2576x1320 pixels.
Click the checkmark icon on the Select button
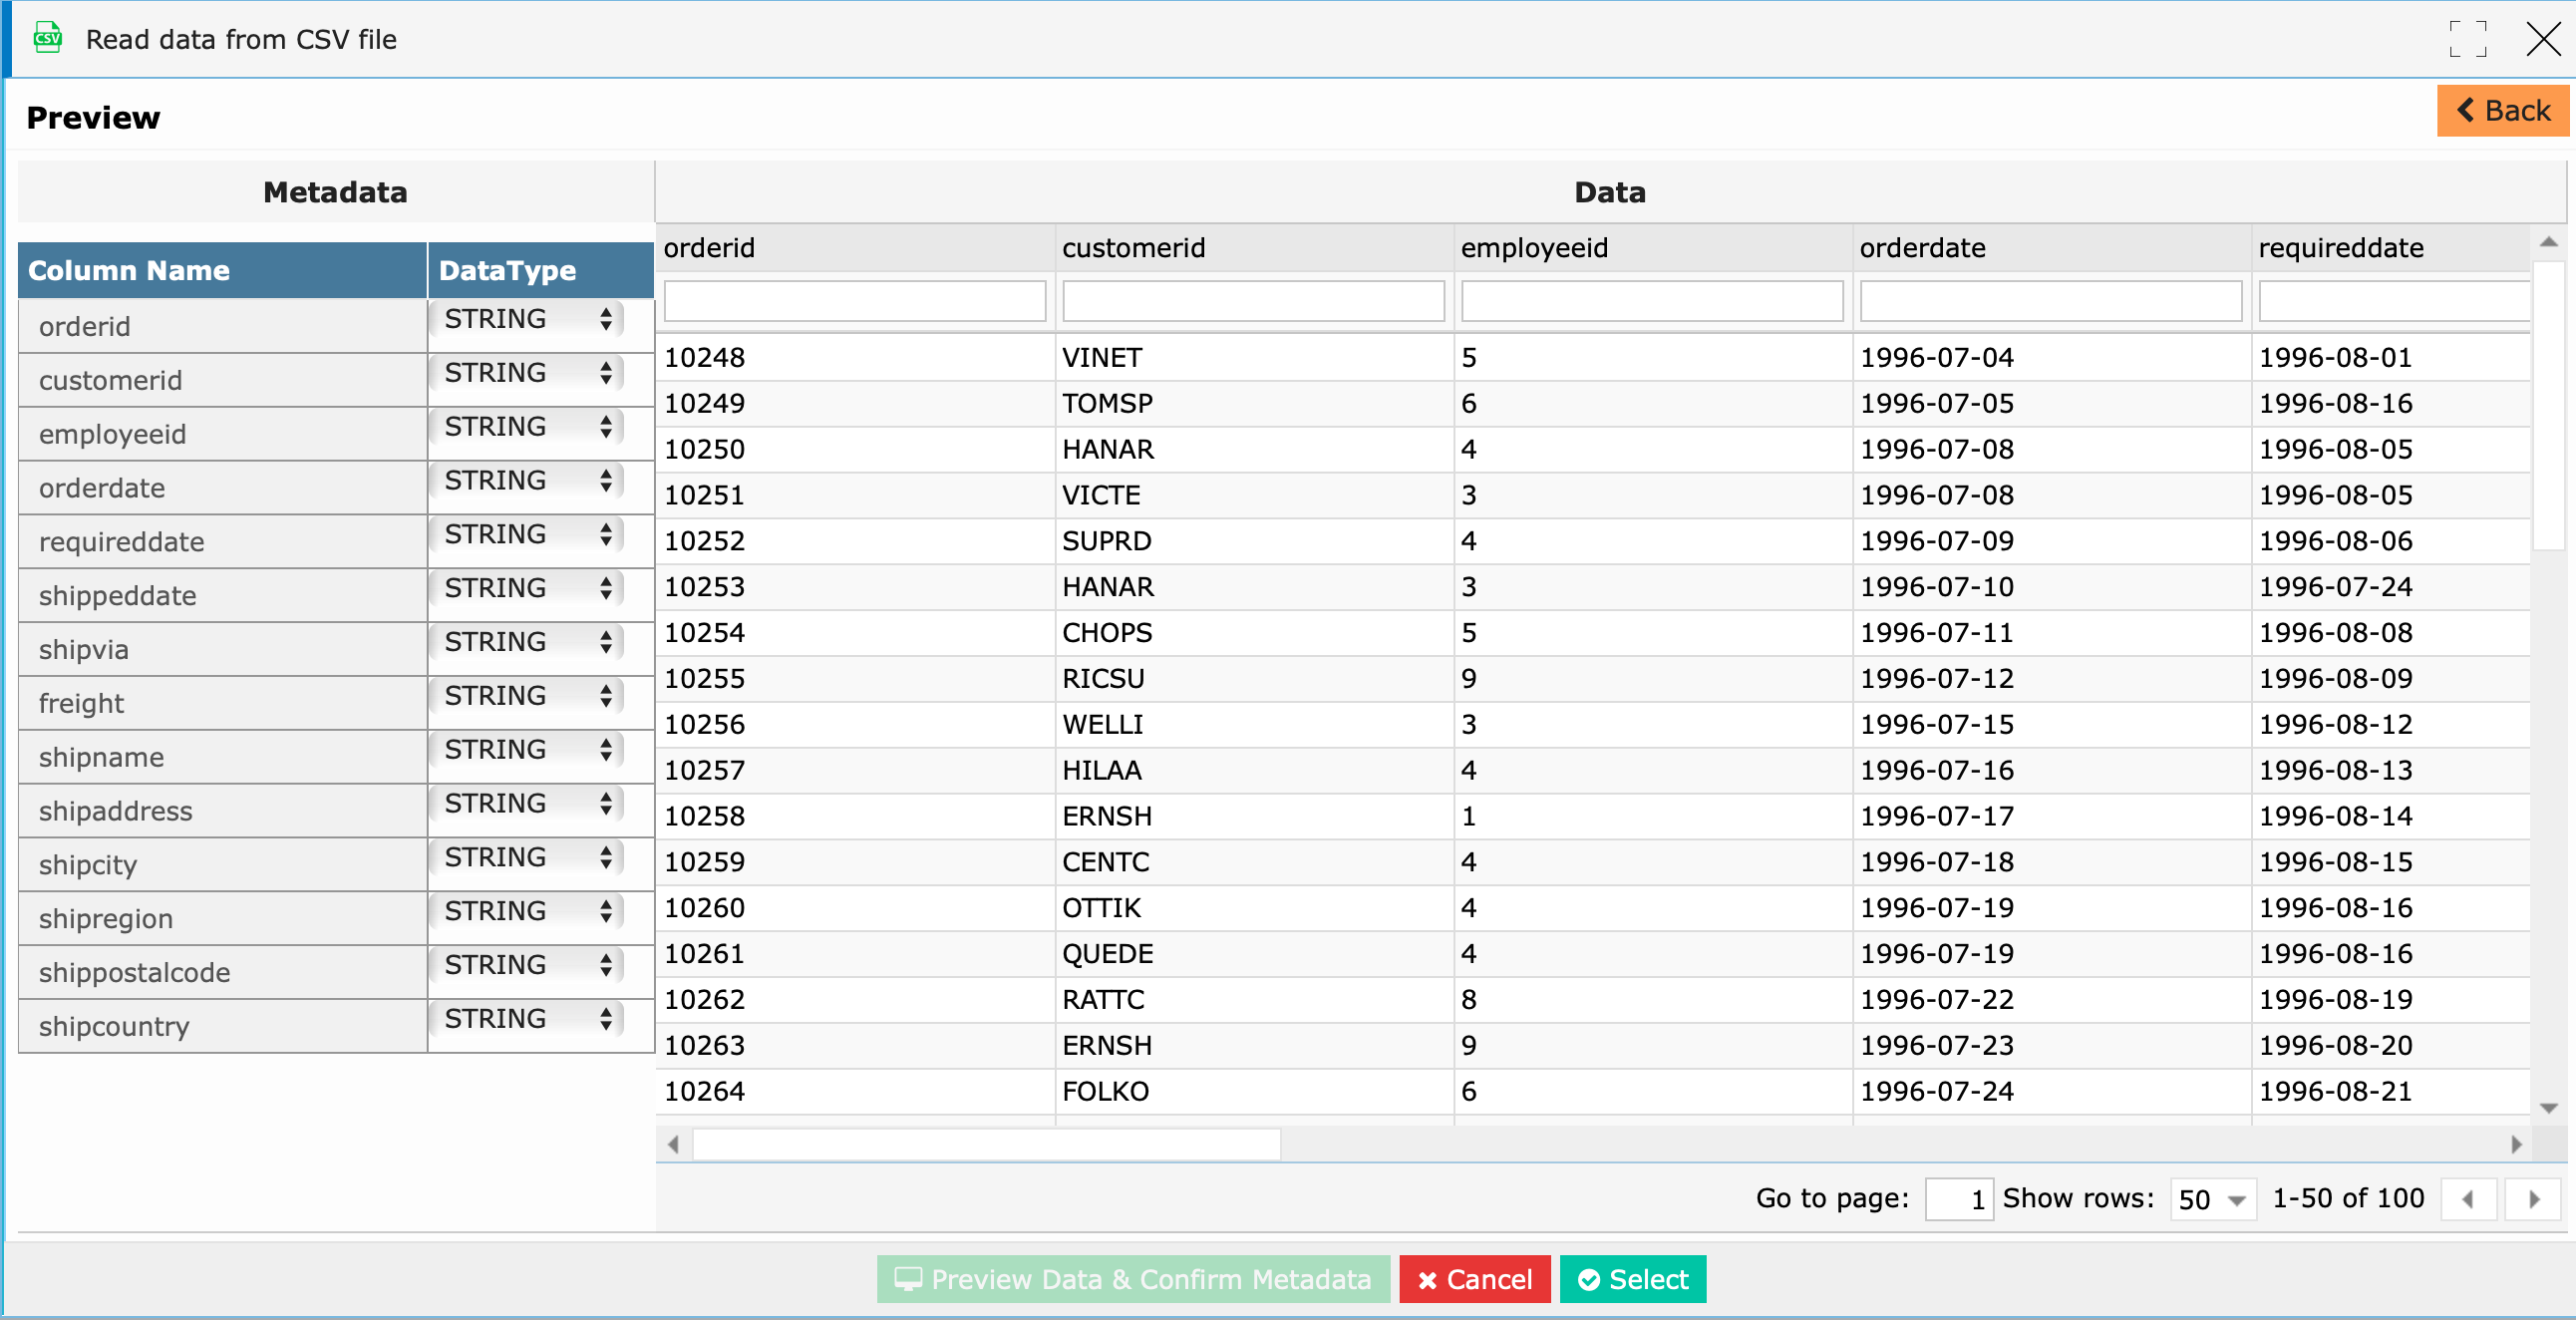[1590, 1279]
